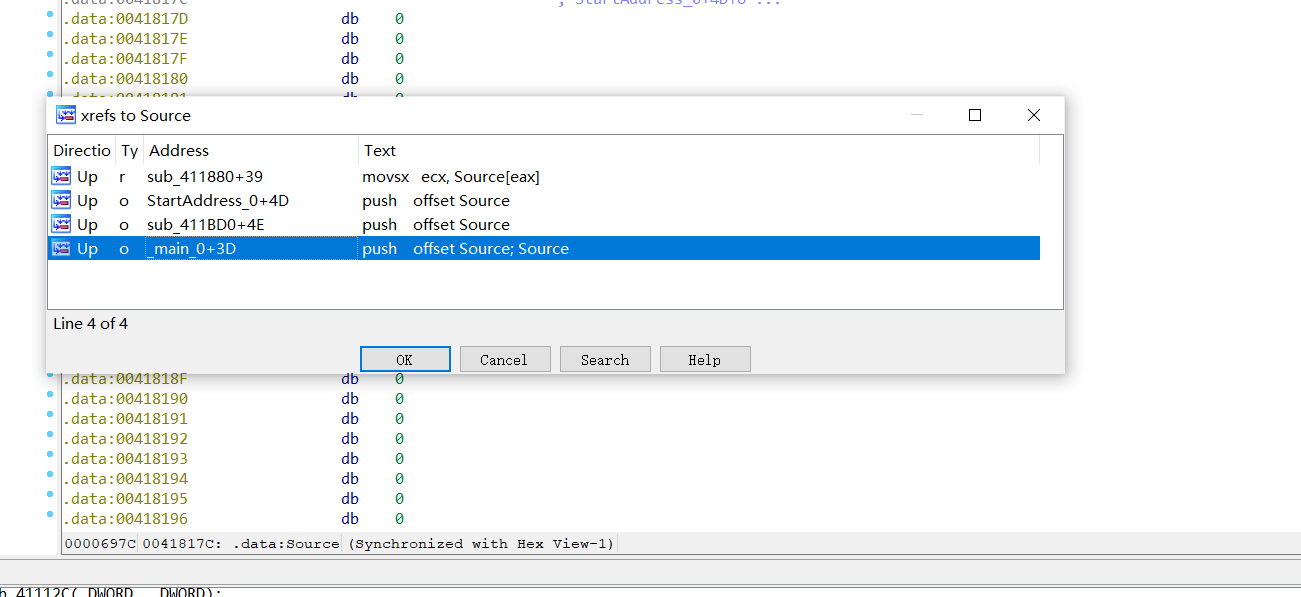The image size is (1301, 597).
Task: Sort by the Type column header
Action: tap(130, 151)
